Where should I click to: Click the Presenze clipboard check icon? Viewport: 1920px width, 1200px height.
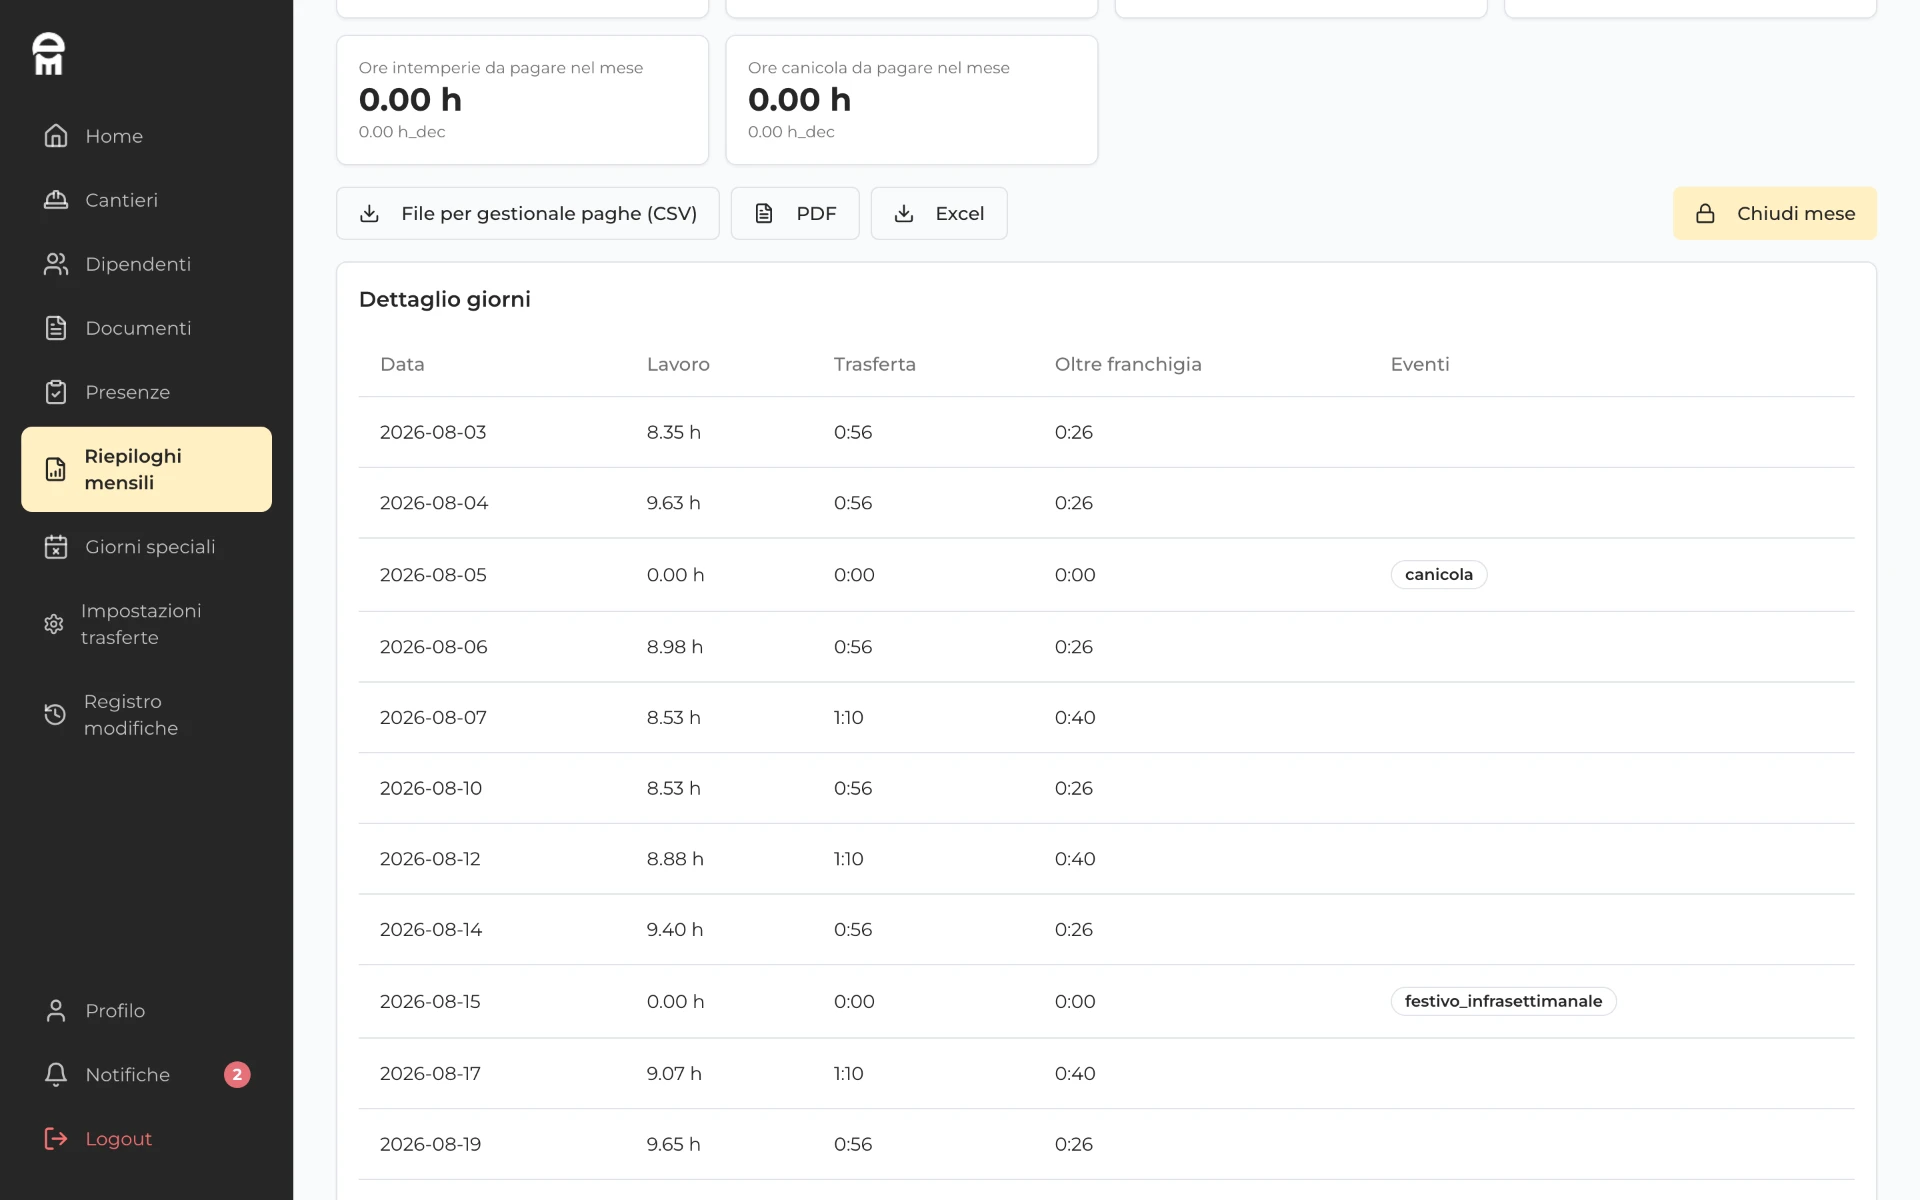click(56, 392)
